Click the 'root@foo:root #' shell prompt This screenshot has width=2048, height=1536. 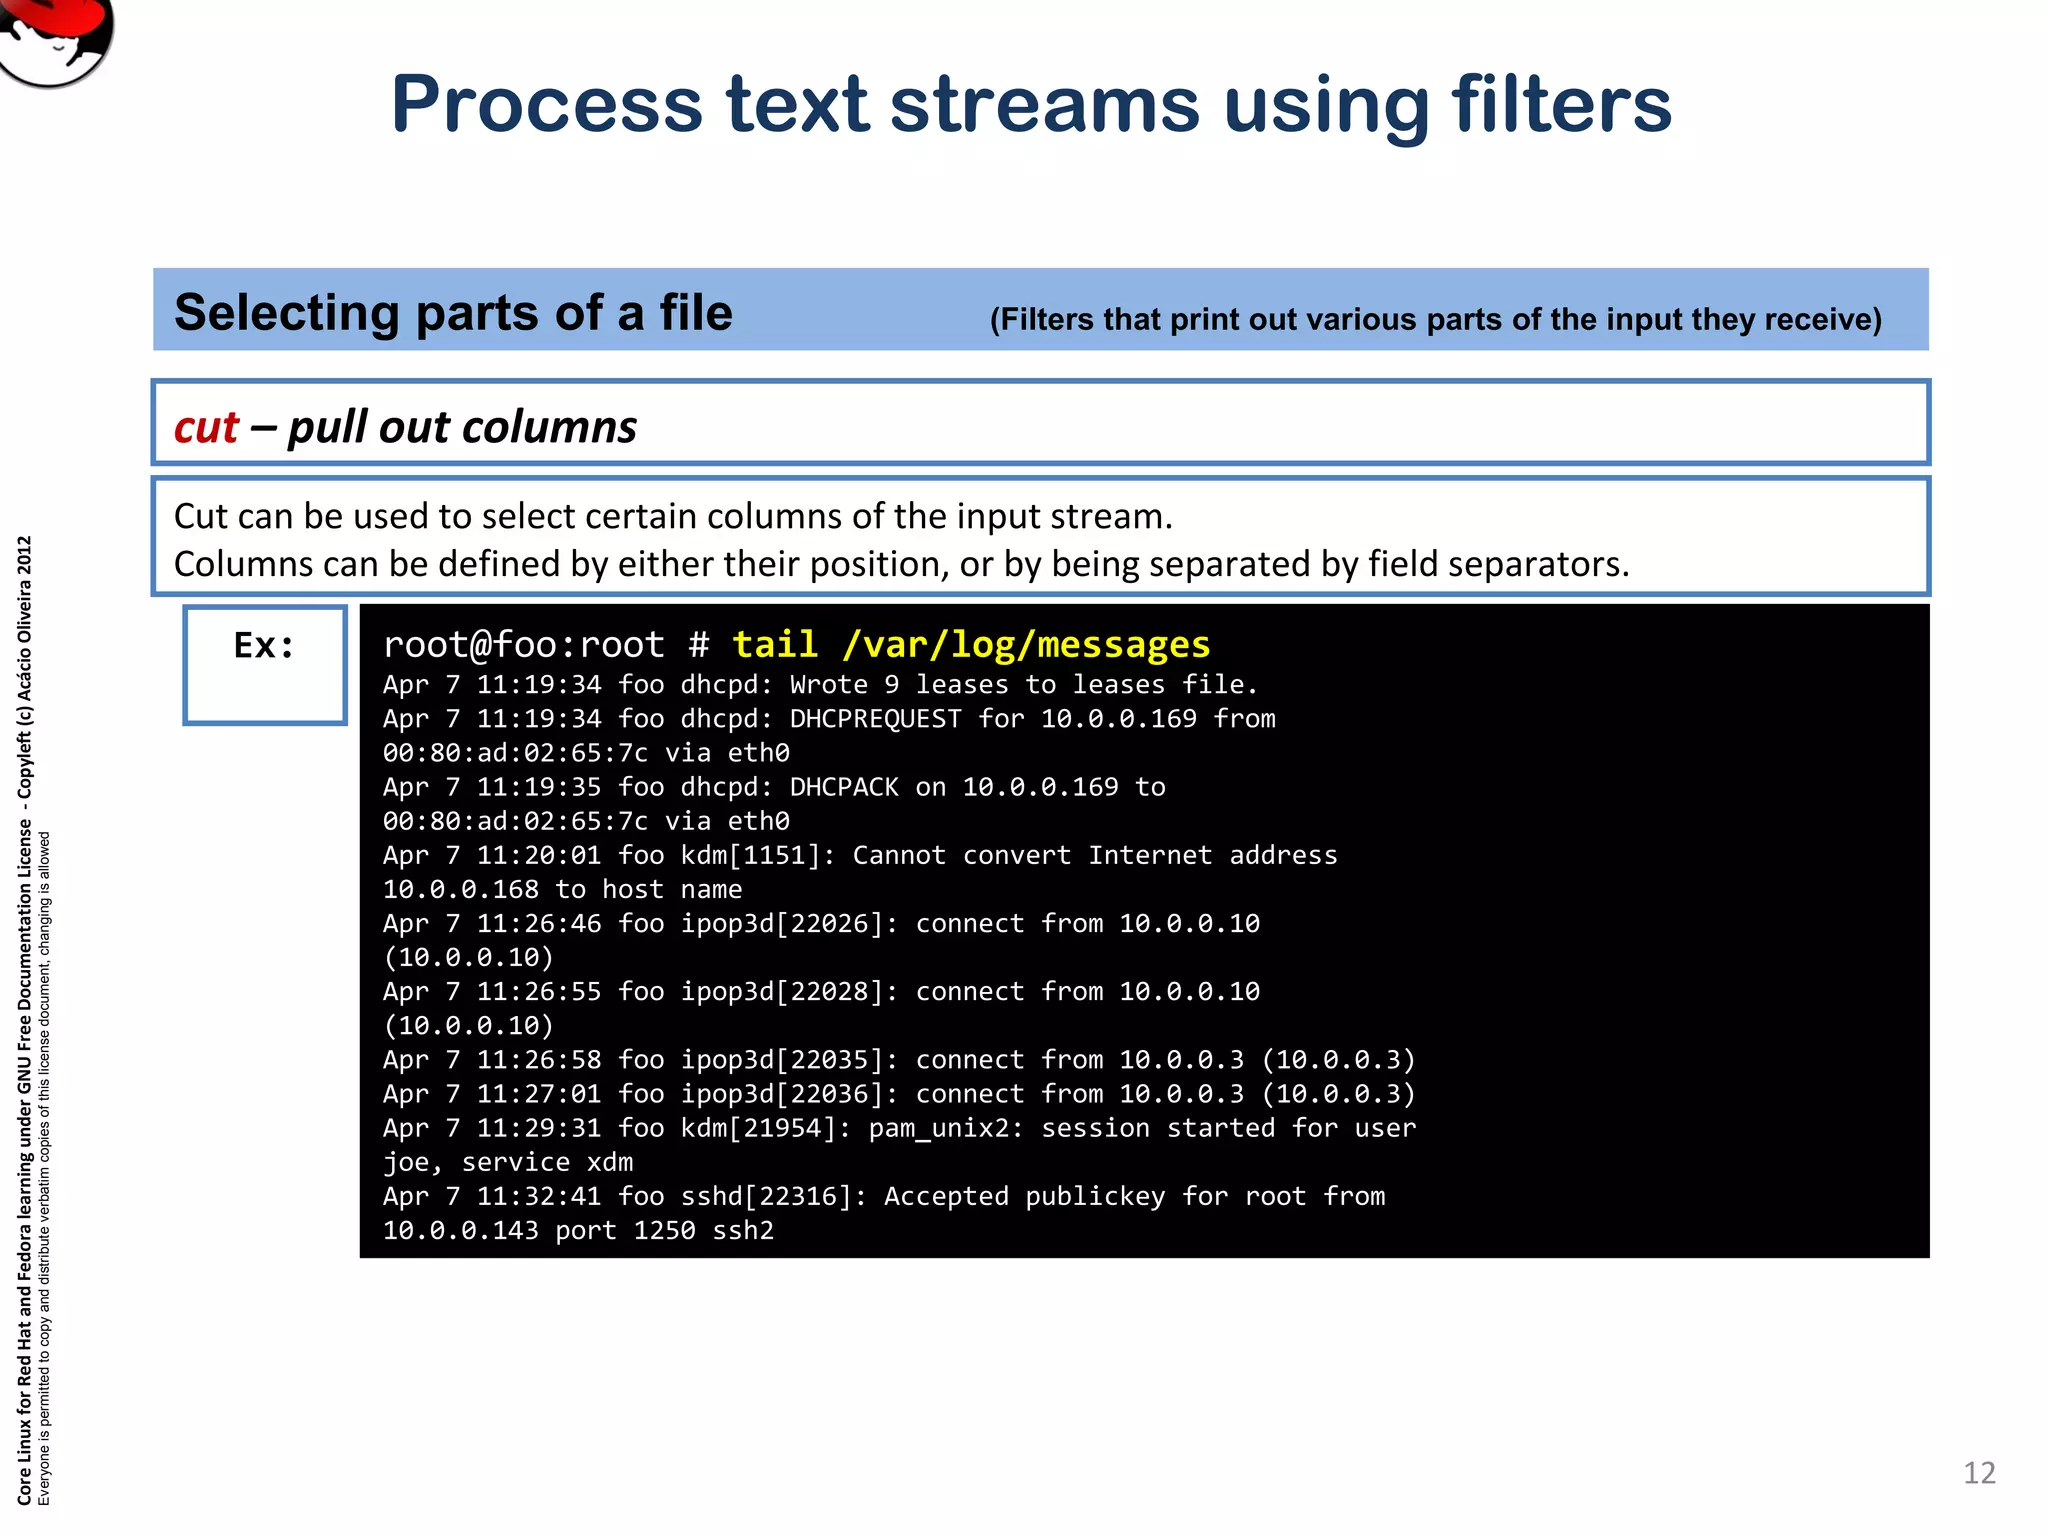click(x=546, y=644)
